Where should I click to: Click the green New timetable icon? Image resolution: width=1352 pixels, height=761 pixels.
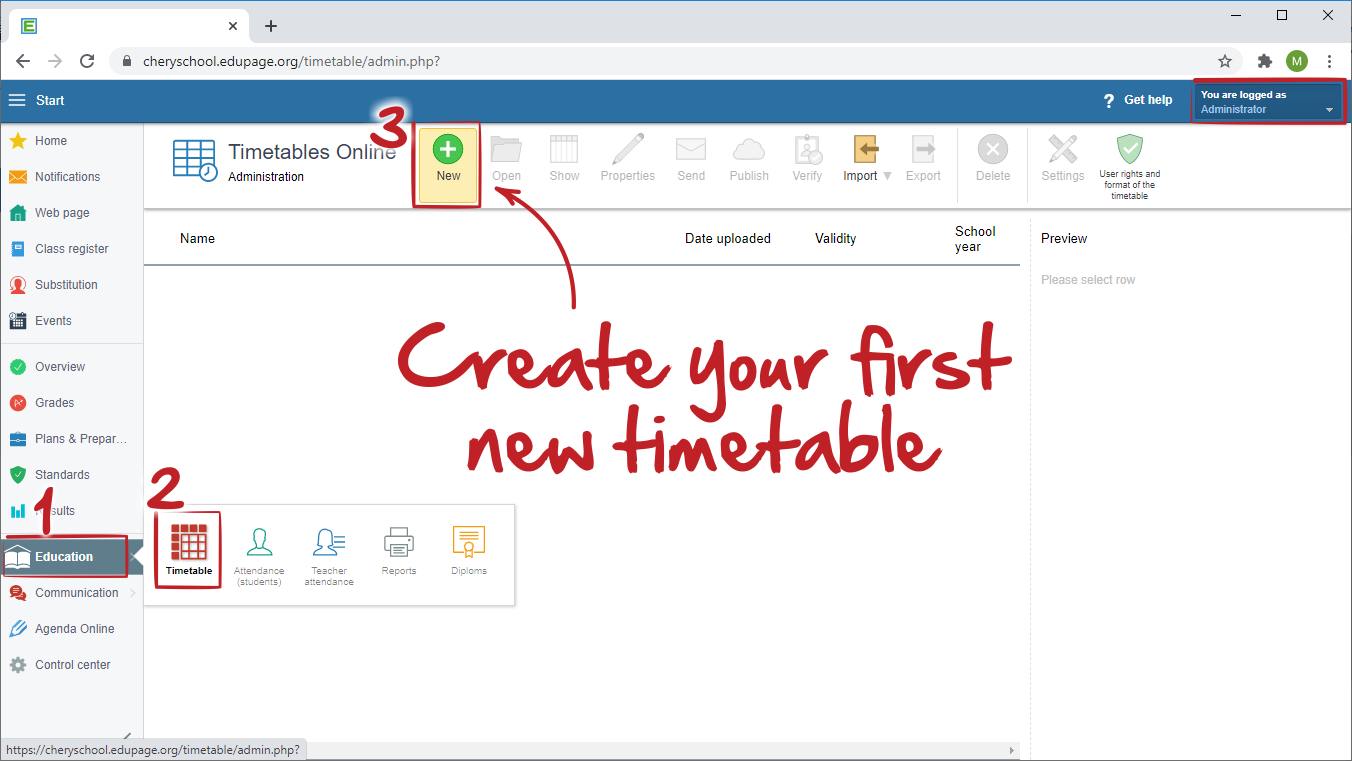pyautogui.click(x=447, y=150)
